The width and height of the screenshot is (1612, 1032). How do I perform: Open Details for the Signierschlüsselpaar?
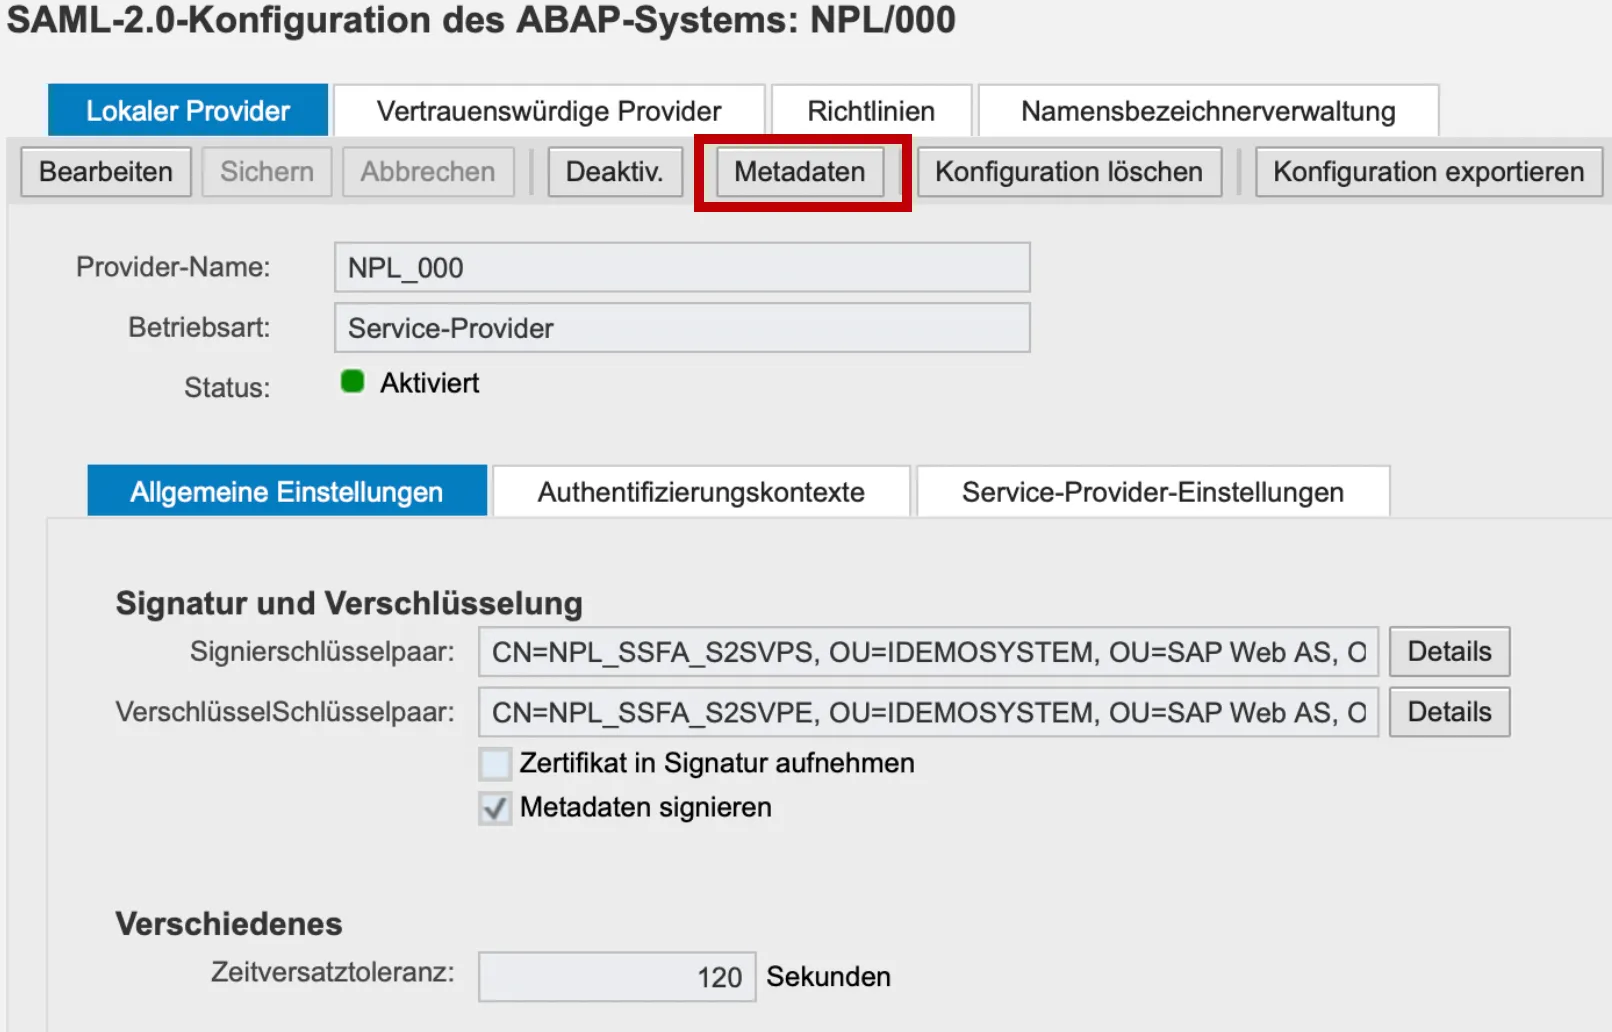click(1449, 652)
